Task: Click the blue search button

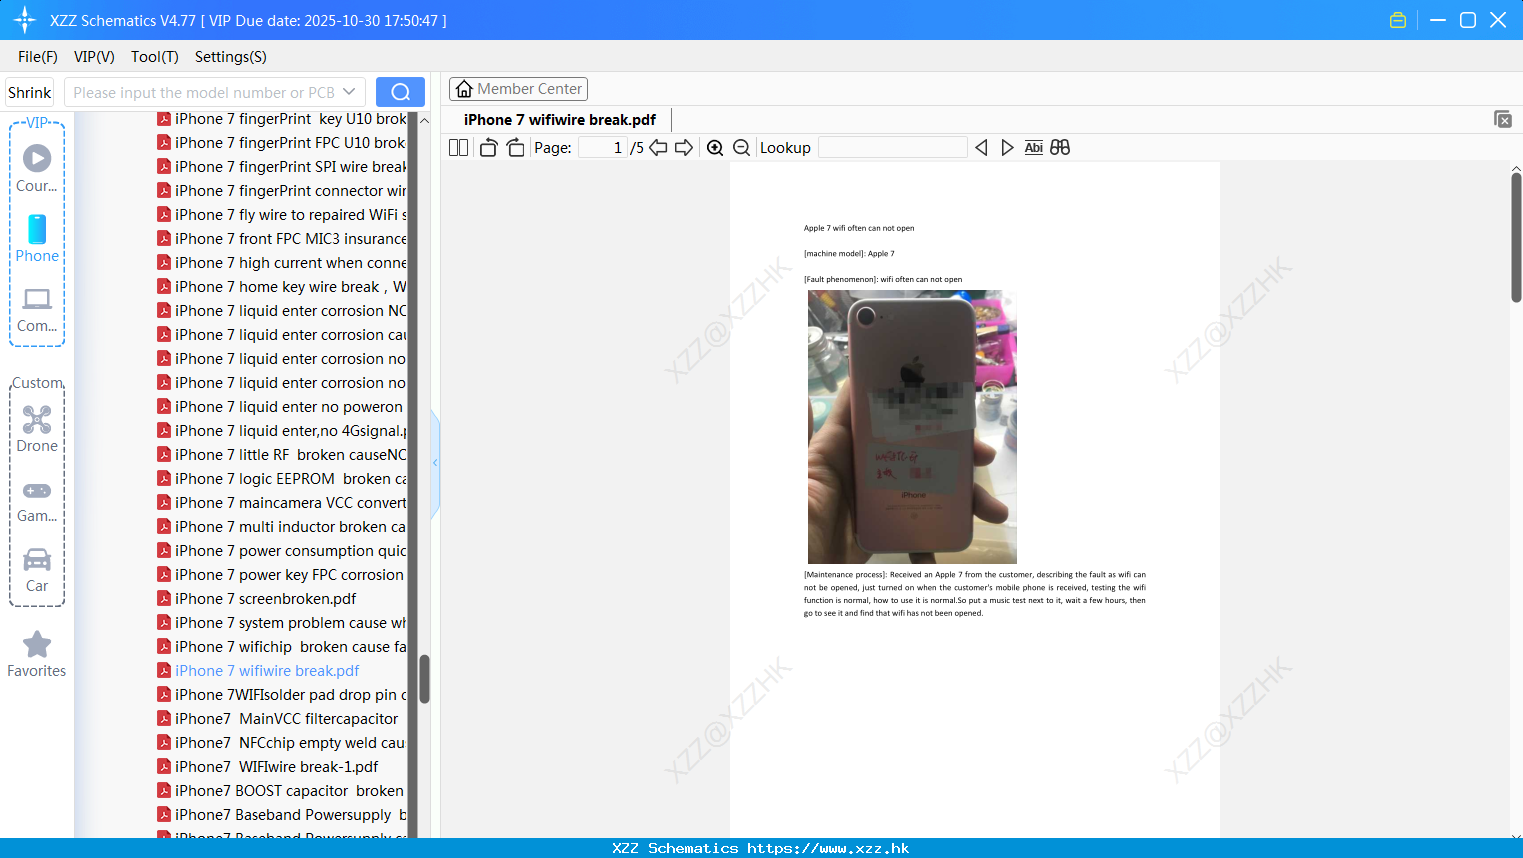Action: pos(400,92)
